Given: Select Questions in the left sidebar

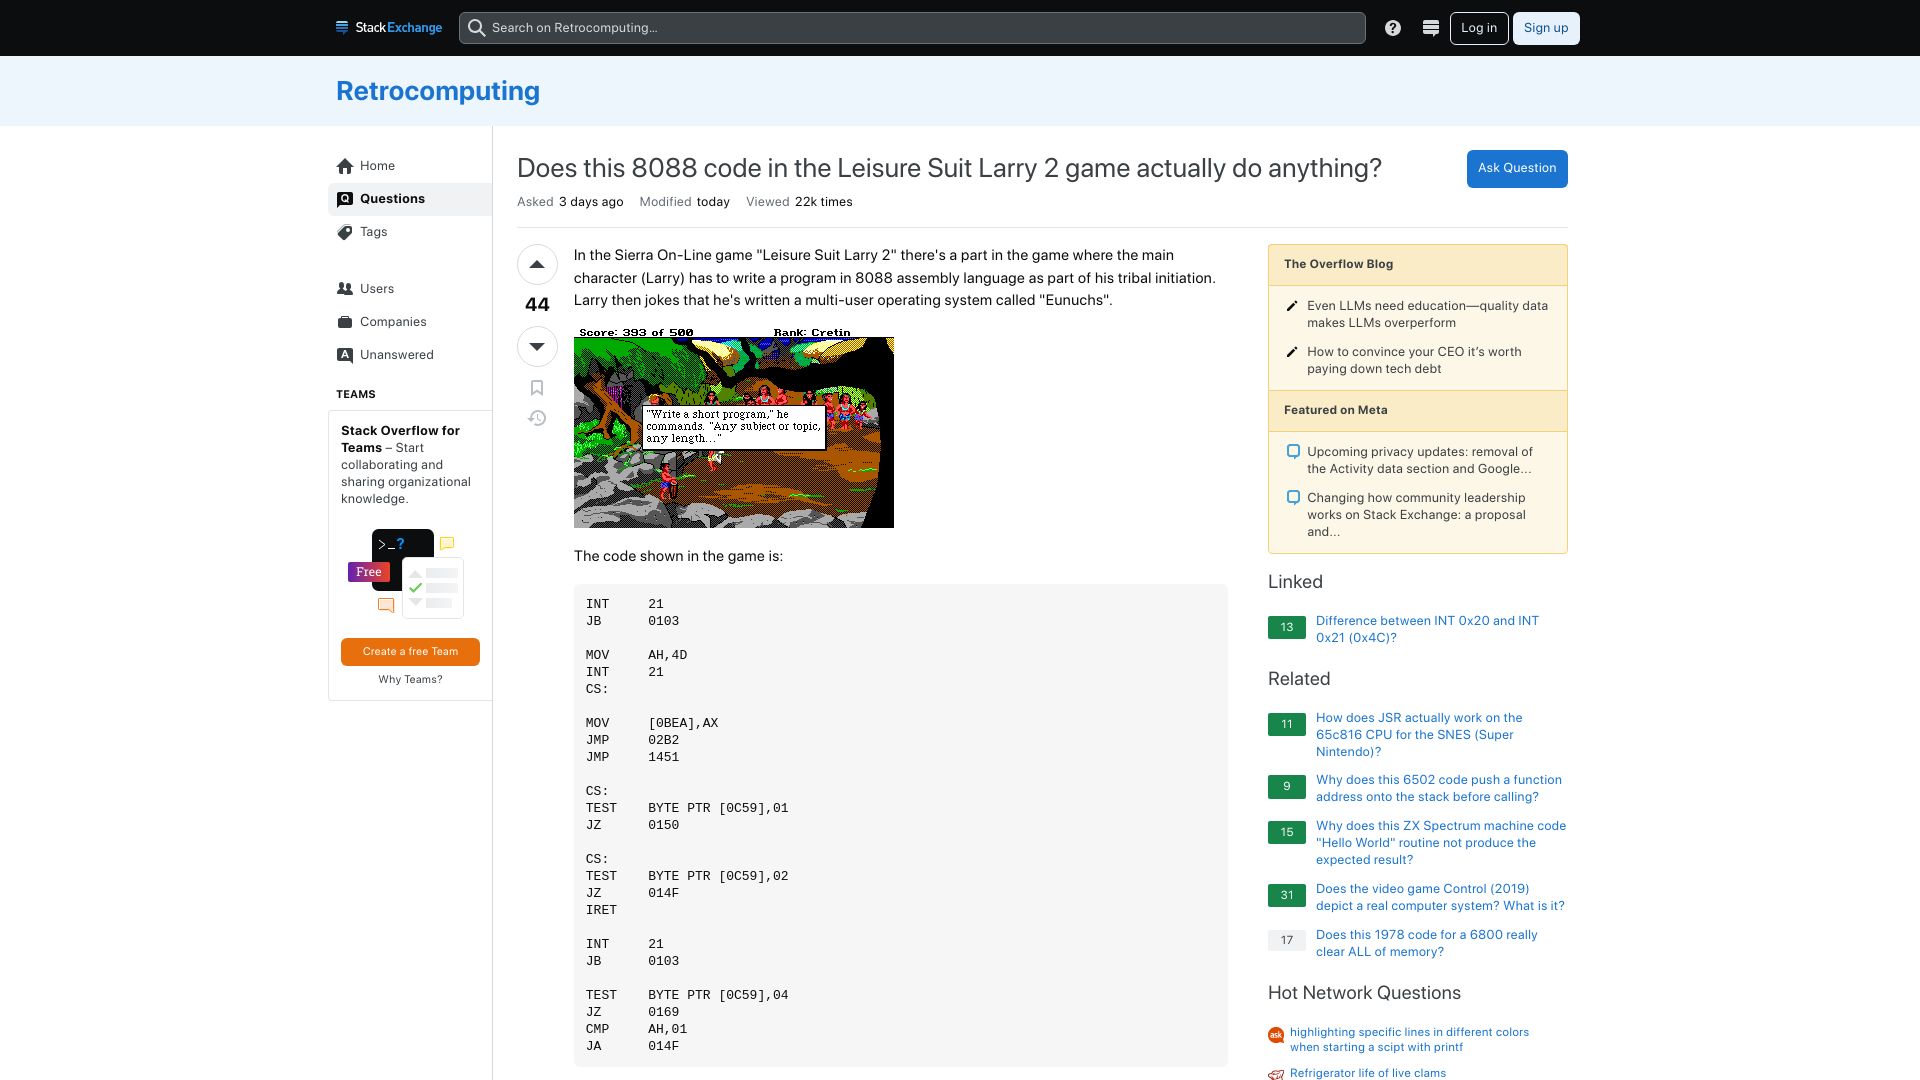Looking at the screenshot, I should [x=410, y=199].
